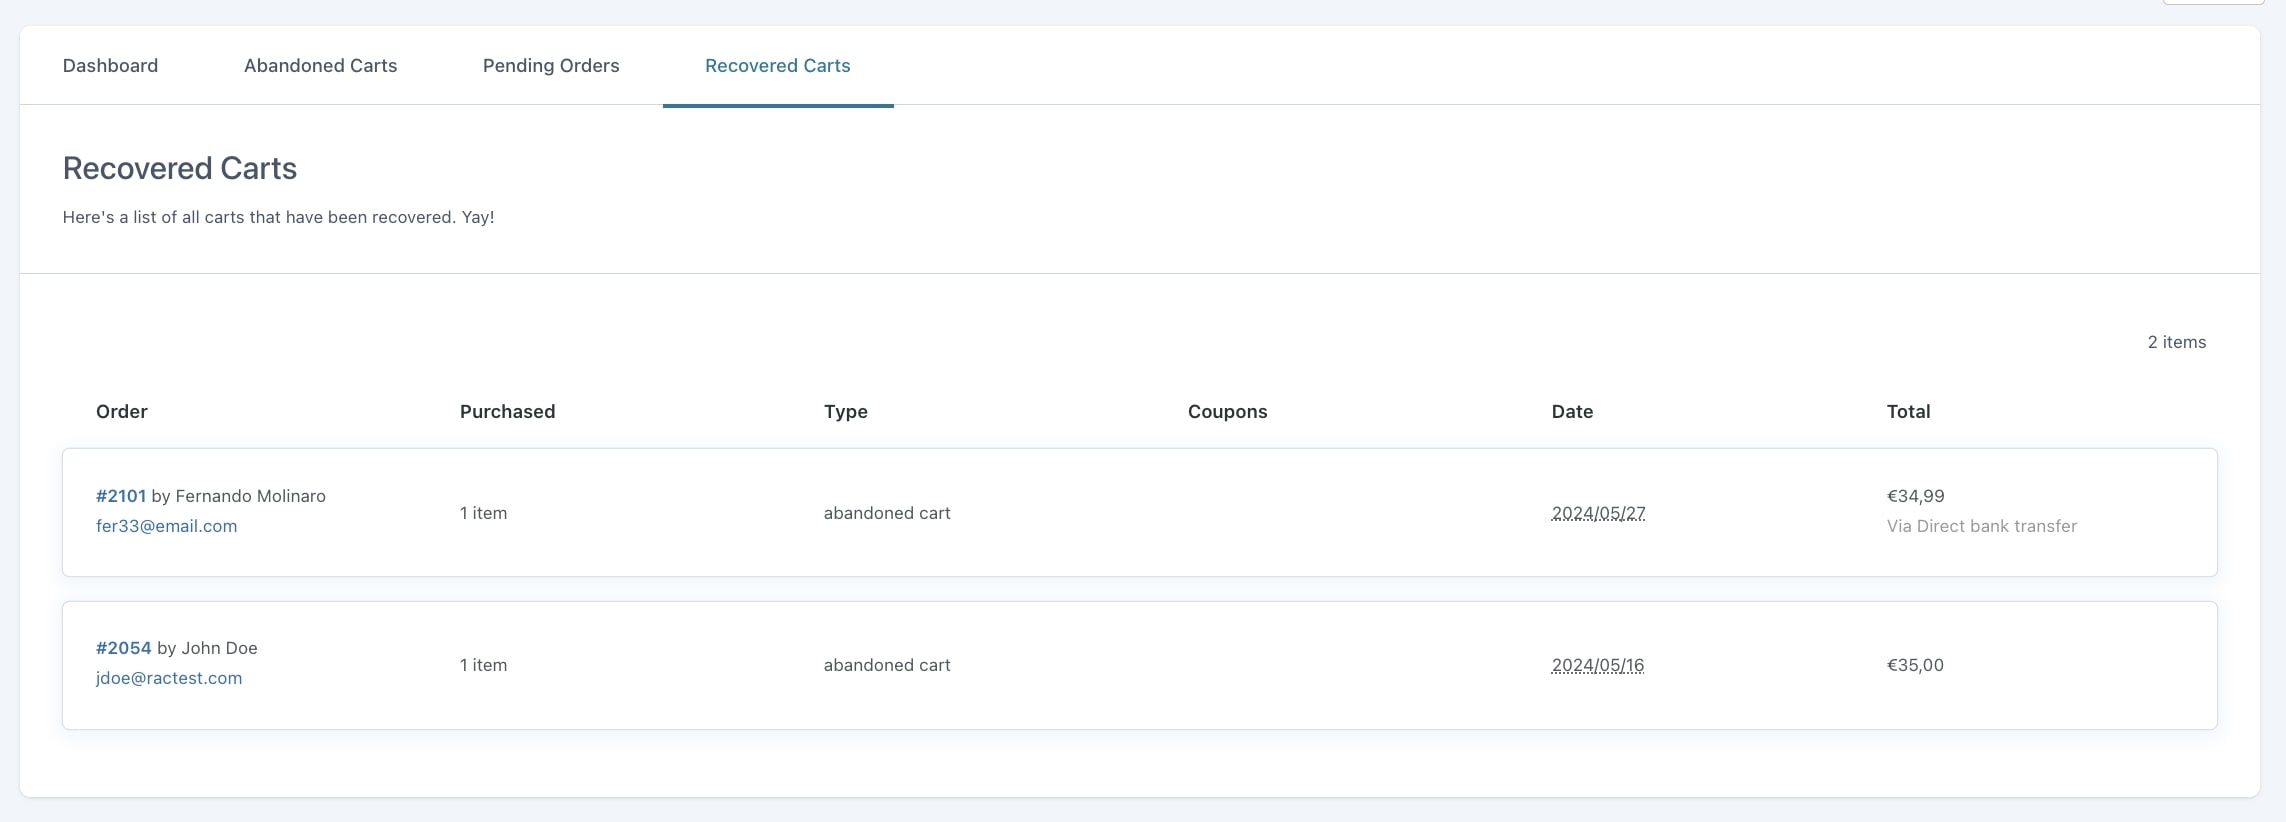Click the jdoe@ractest.com email link
The image size is (2286, 822).
tap(169, 678)
